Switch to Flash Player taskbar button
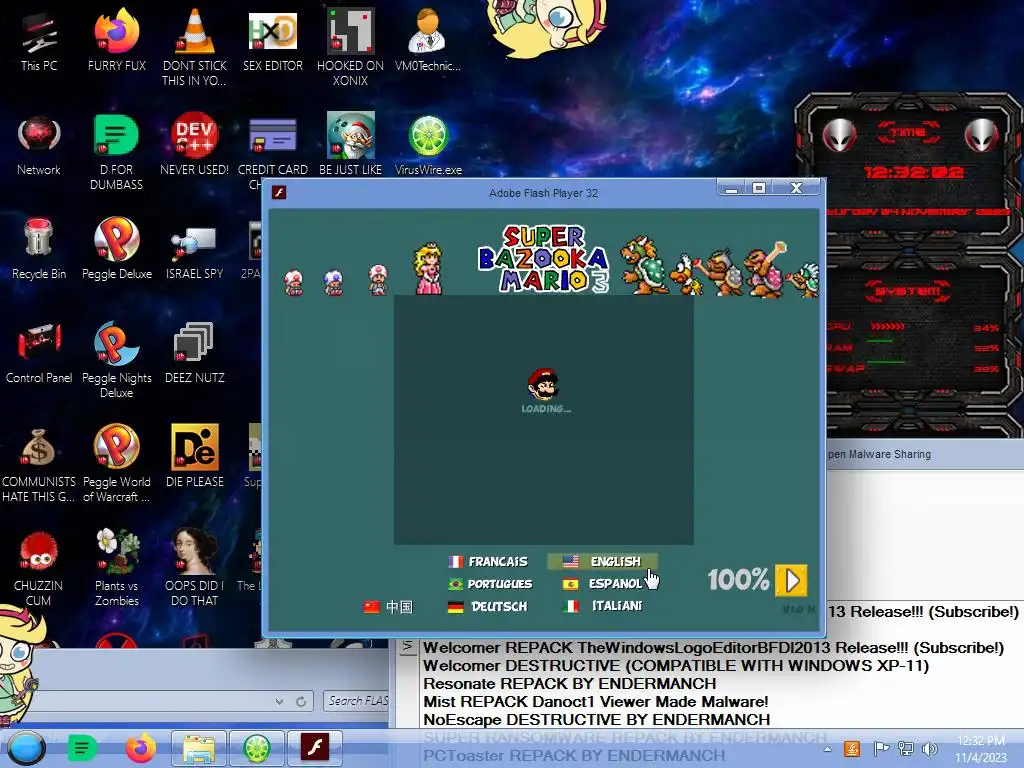 tap(315, 748)
